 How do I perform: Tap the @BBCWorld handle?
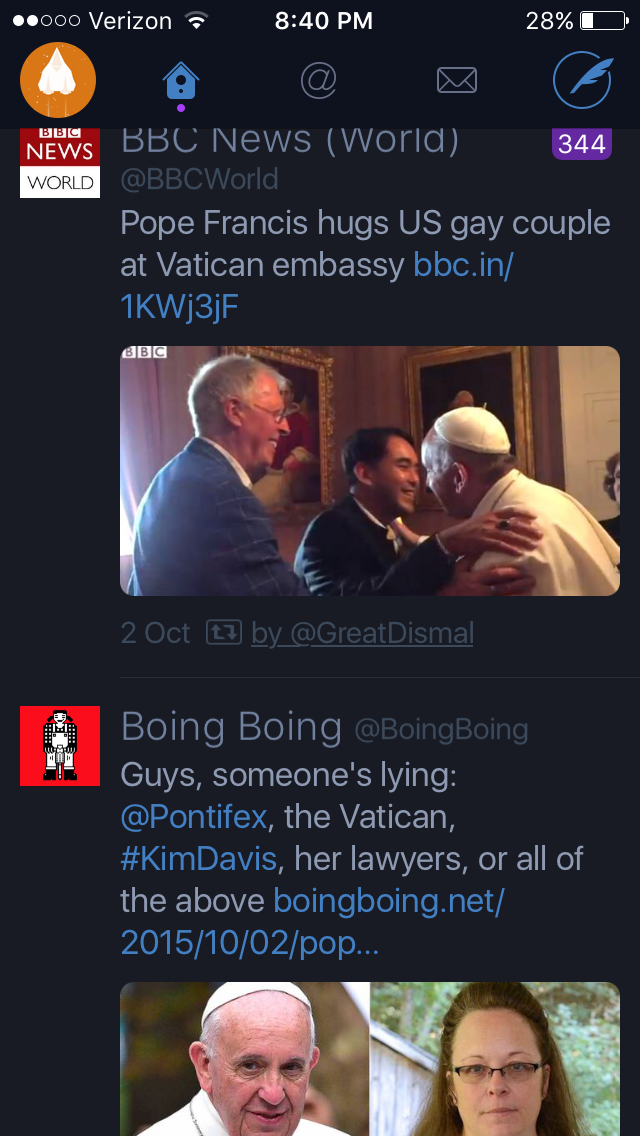click(200, 180)
